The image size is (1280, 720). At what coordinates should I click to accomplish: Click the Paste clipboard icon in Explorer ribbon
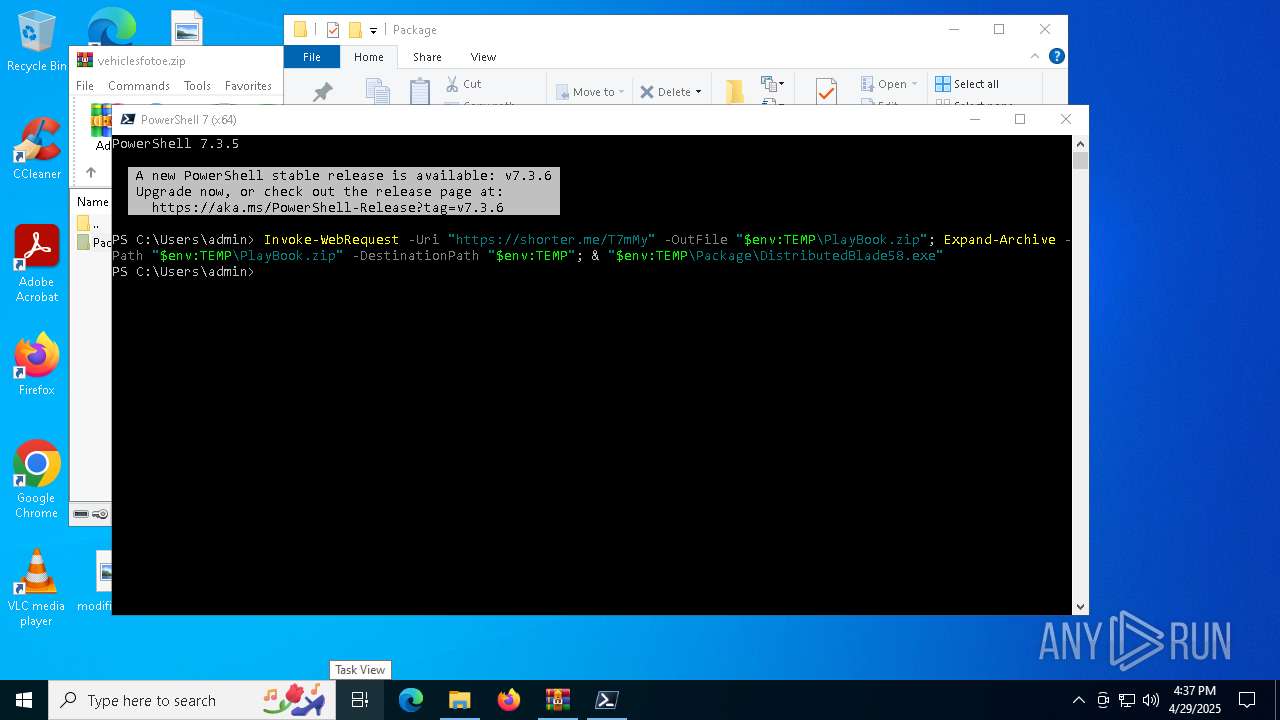tap(420, 91)
